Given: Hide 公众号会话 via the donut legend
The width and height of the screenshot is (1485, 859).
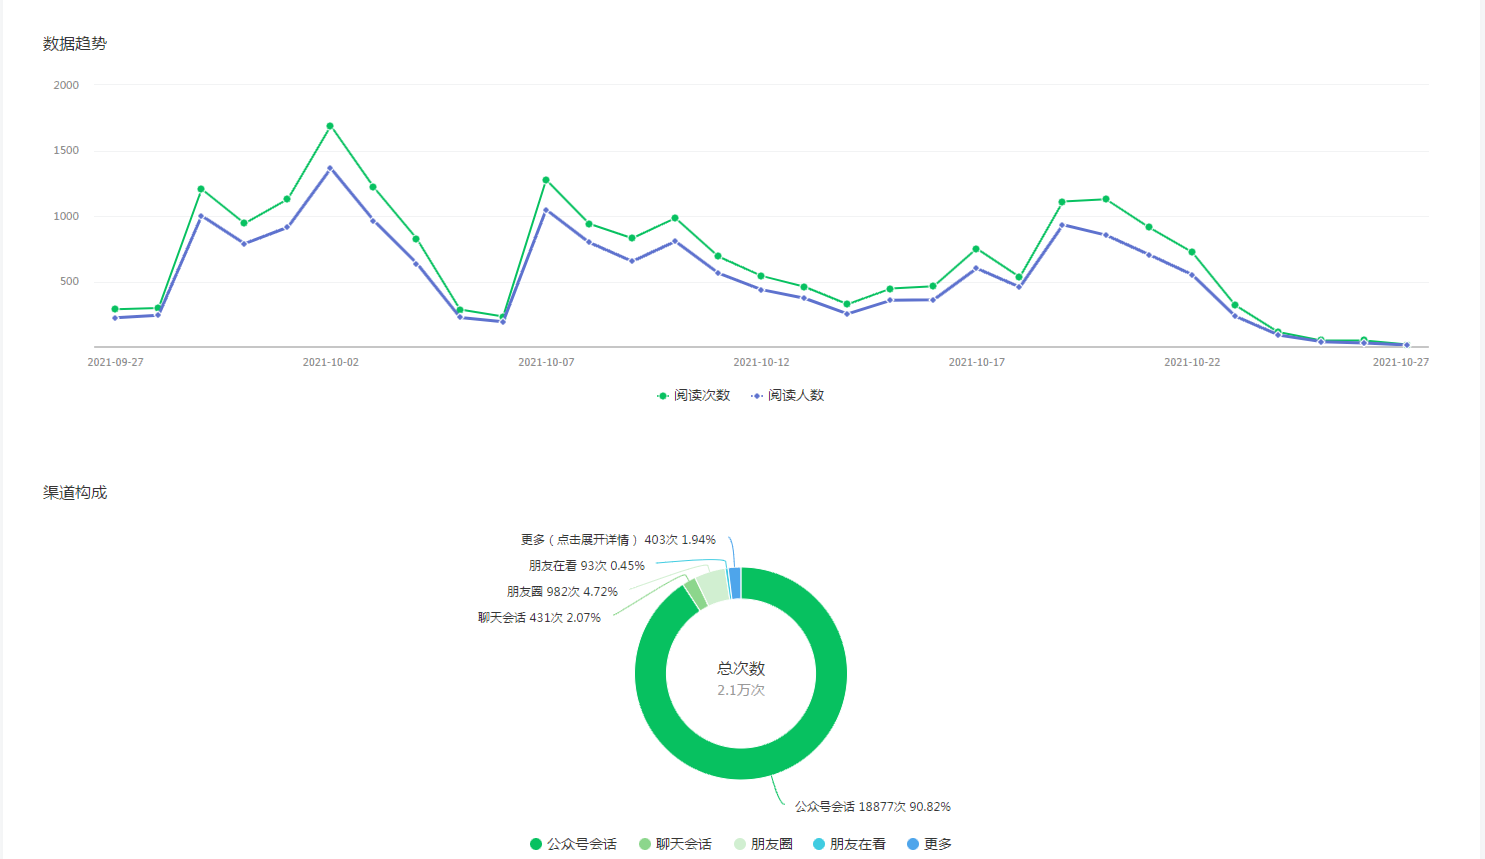Looking at the screenshot, I should pyautogui.click(x=573, y=844).
